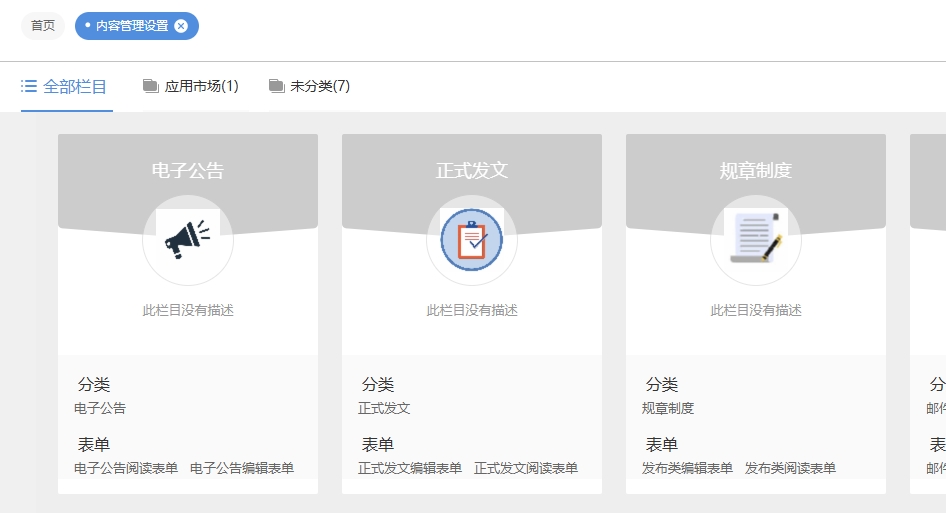Open the 电子公告 card title
The image size is (946, 513).
[x=188, y=171]
